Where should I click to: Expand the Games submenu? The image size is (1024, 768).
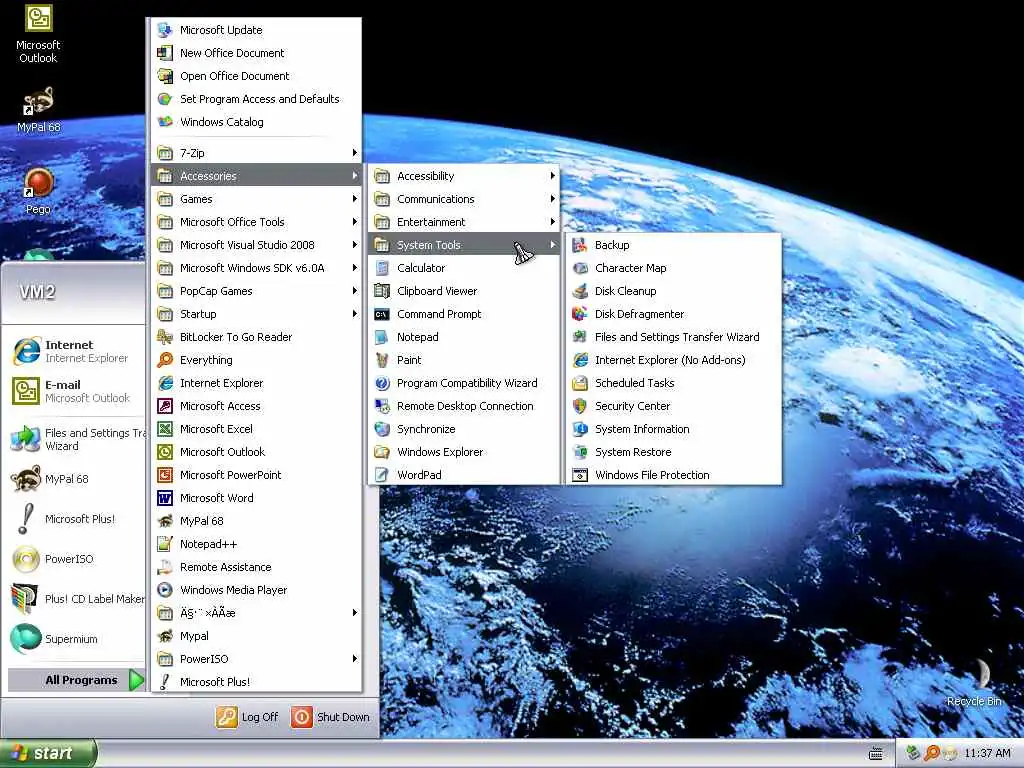pos(256,199)
